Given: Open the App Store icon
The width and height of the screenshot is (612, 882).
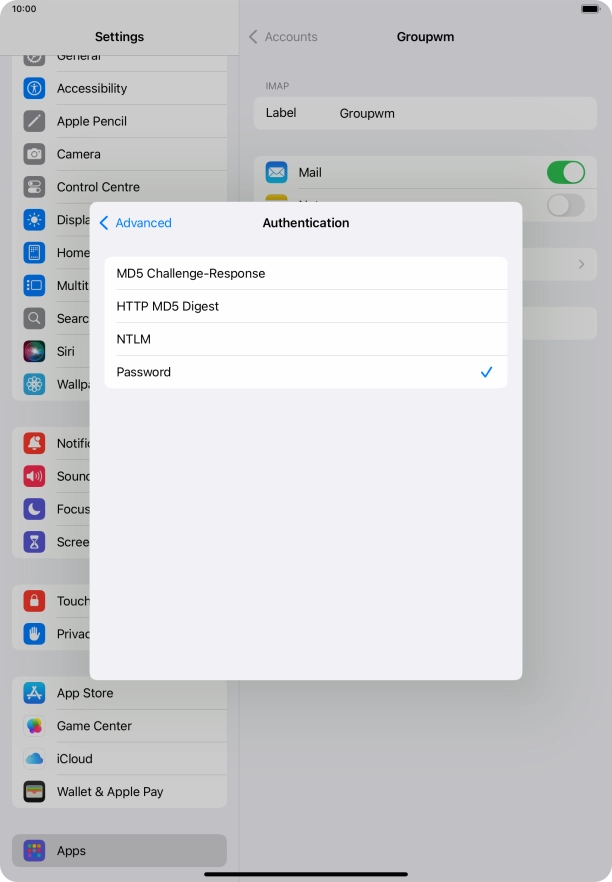Looking at the screenshot, I should (x=35, y=693).
